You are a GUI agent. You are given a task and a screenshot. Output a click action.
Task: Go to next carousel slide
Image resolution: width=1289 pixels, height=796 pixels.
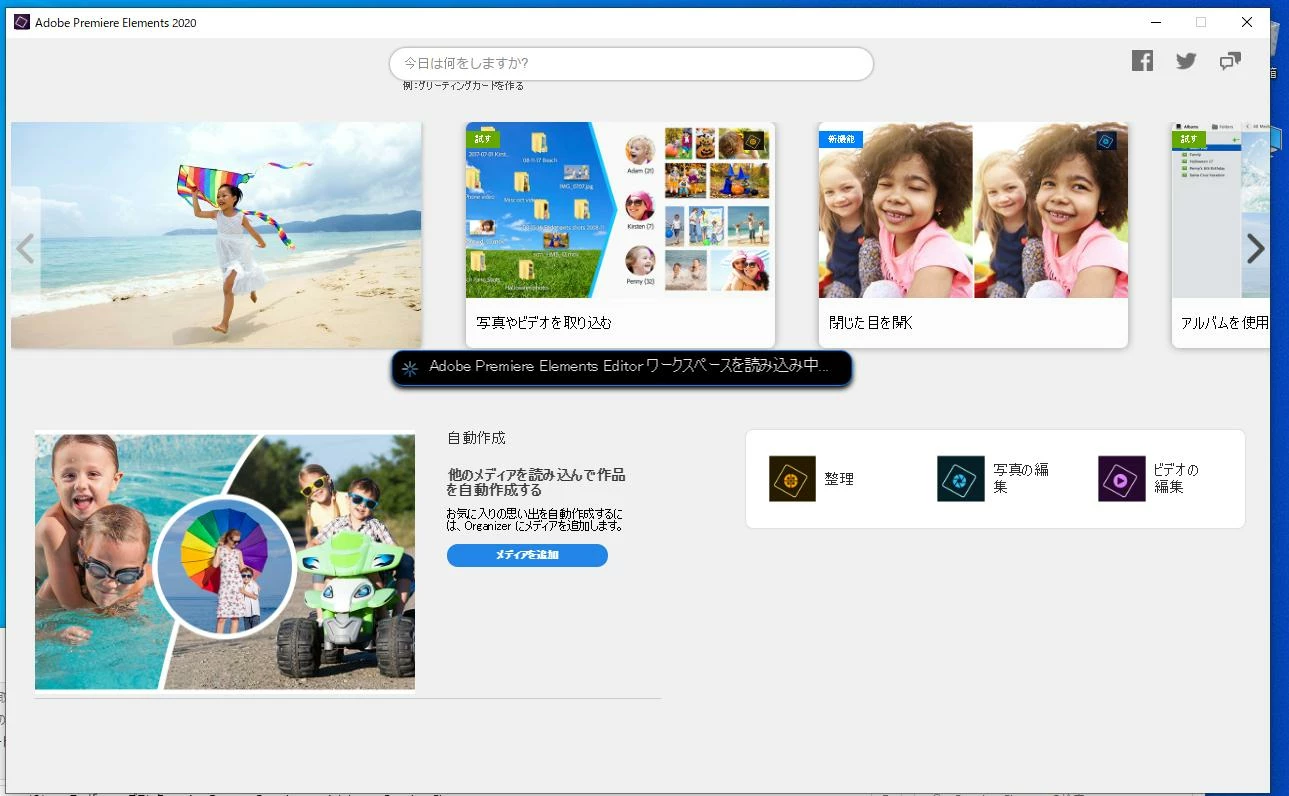tap(1255, 249)
